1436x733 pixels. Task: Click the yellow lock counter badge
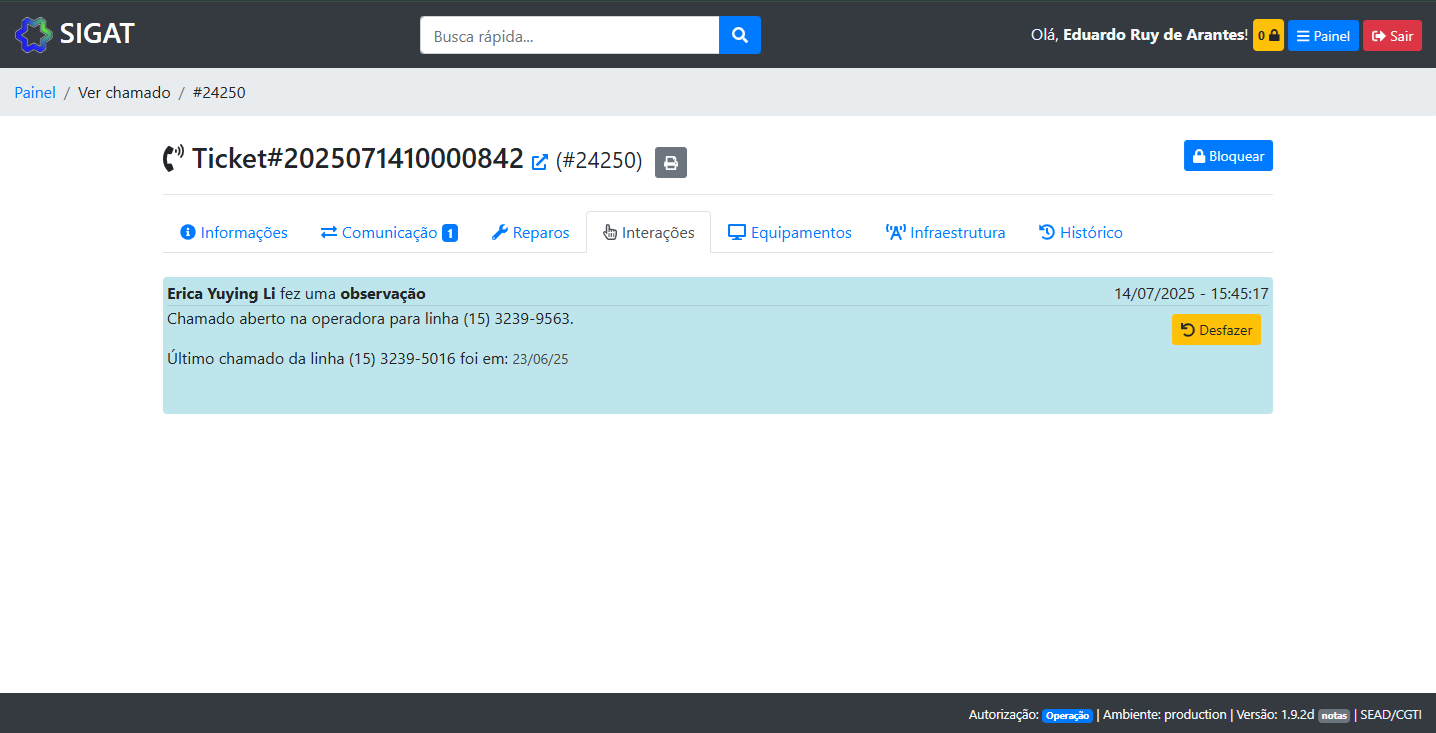(x=1268, y=36)
